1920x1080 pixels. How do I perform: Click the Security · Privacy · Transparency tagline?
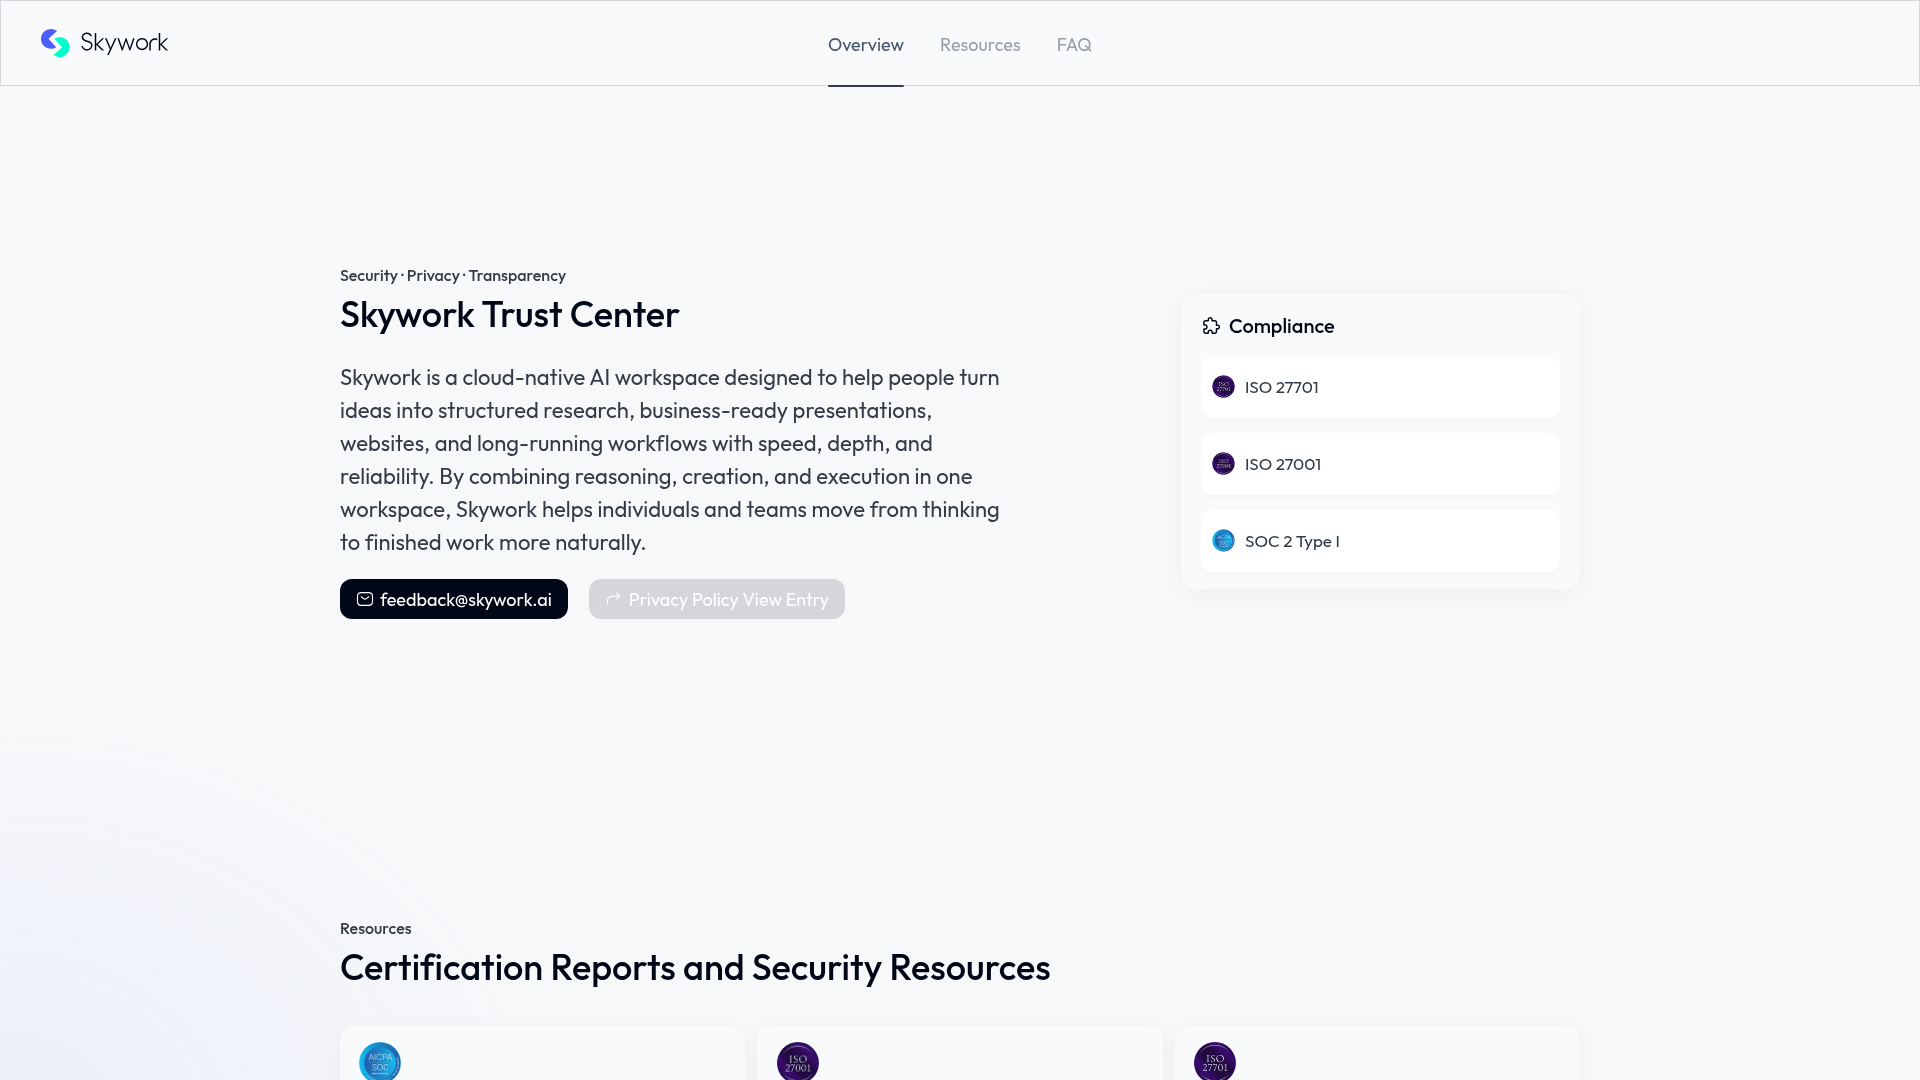click(x=453, y=276)
